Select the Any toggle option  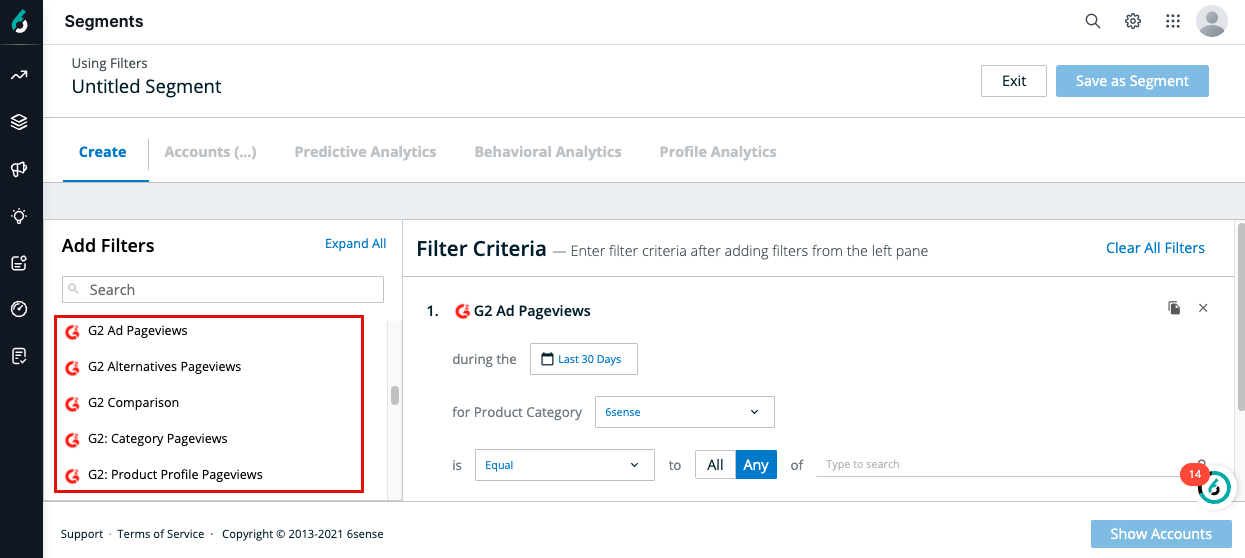(756, 465)
